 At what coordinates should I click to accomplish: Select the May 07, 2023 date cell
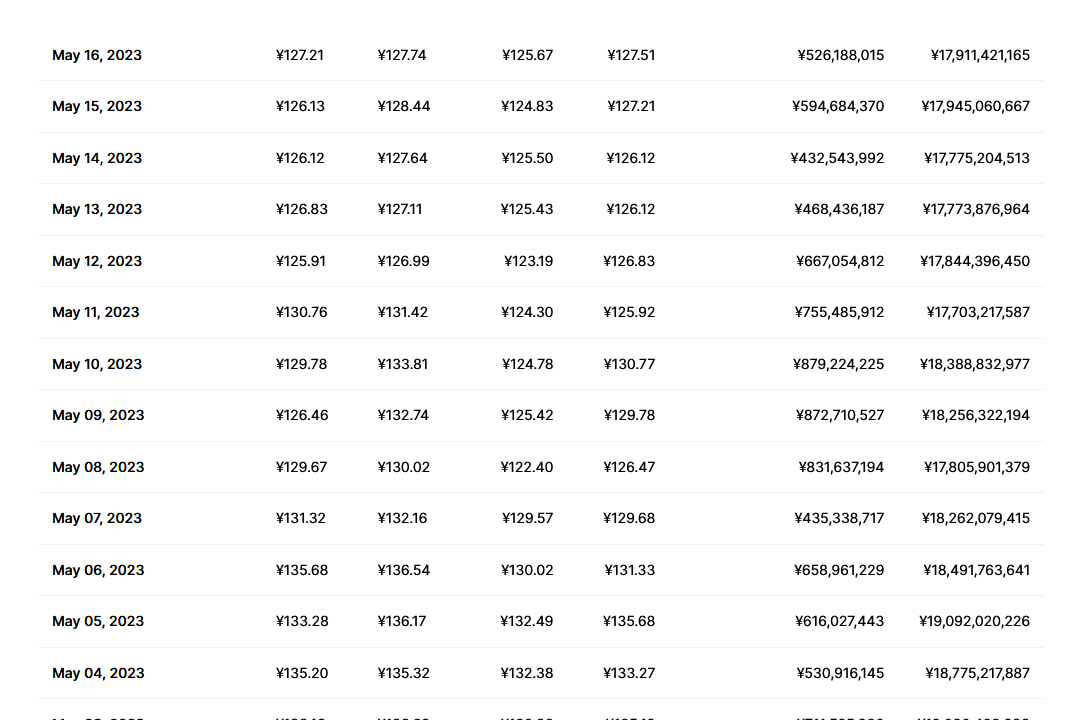pyautogui.click(x=97, y=518)
